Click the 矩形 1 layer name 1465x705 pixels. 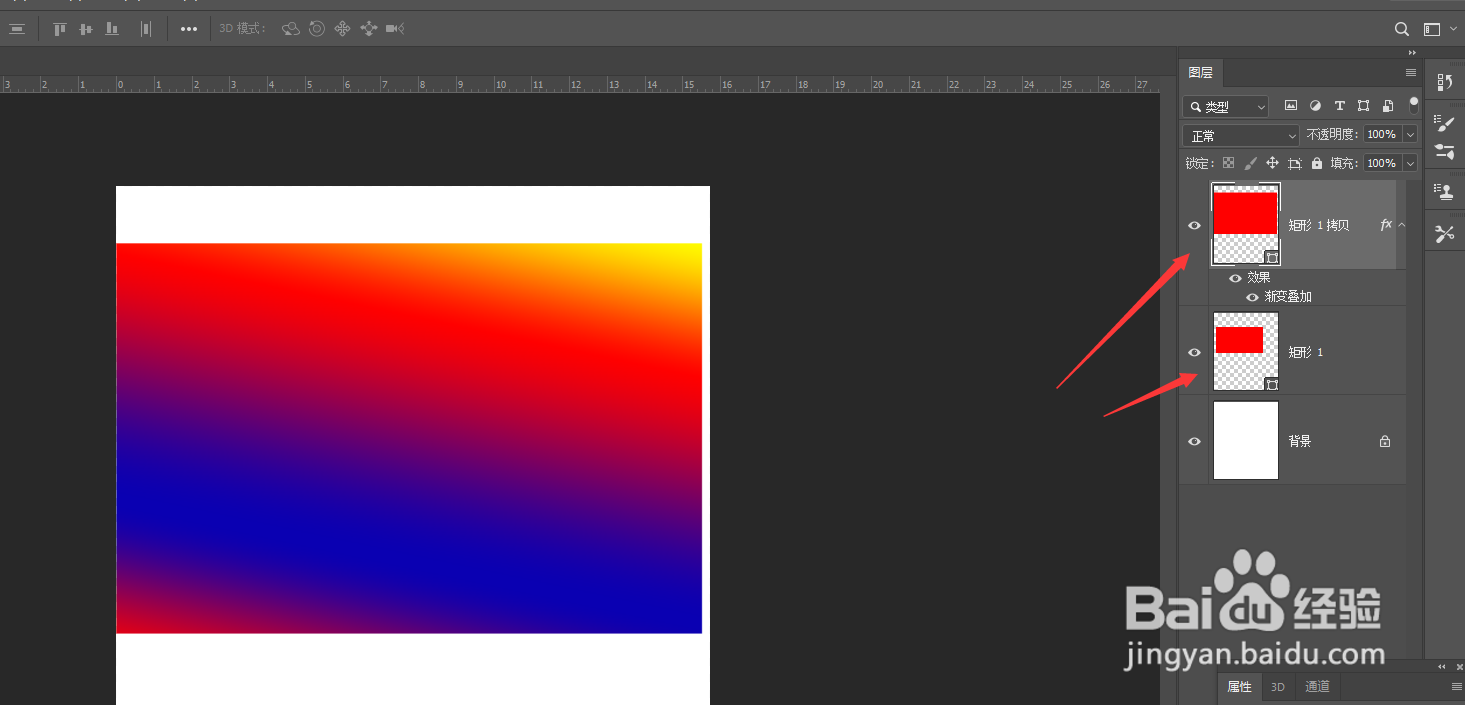(x=1306, y=352)
